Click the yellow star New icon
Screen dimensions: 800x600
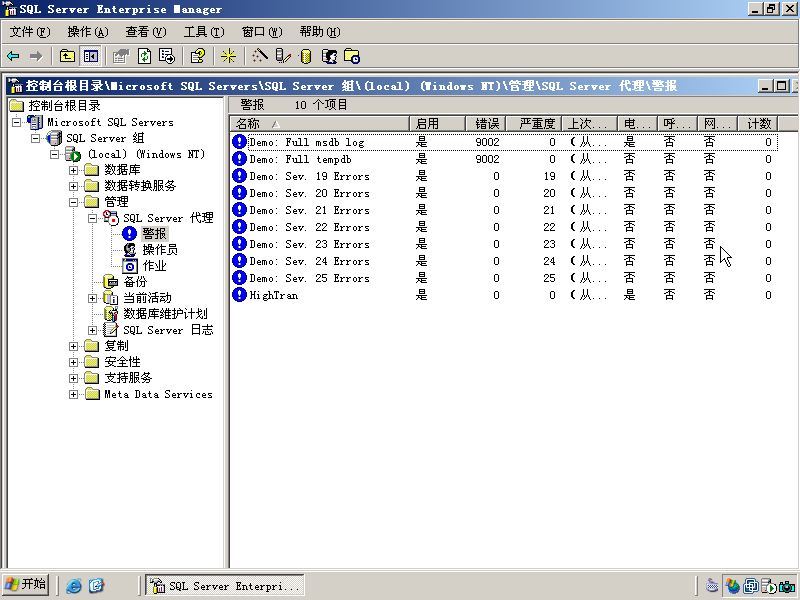point(228,56)
